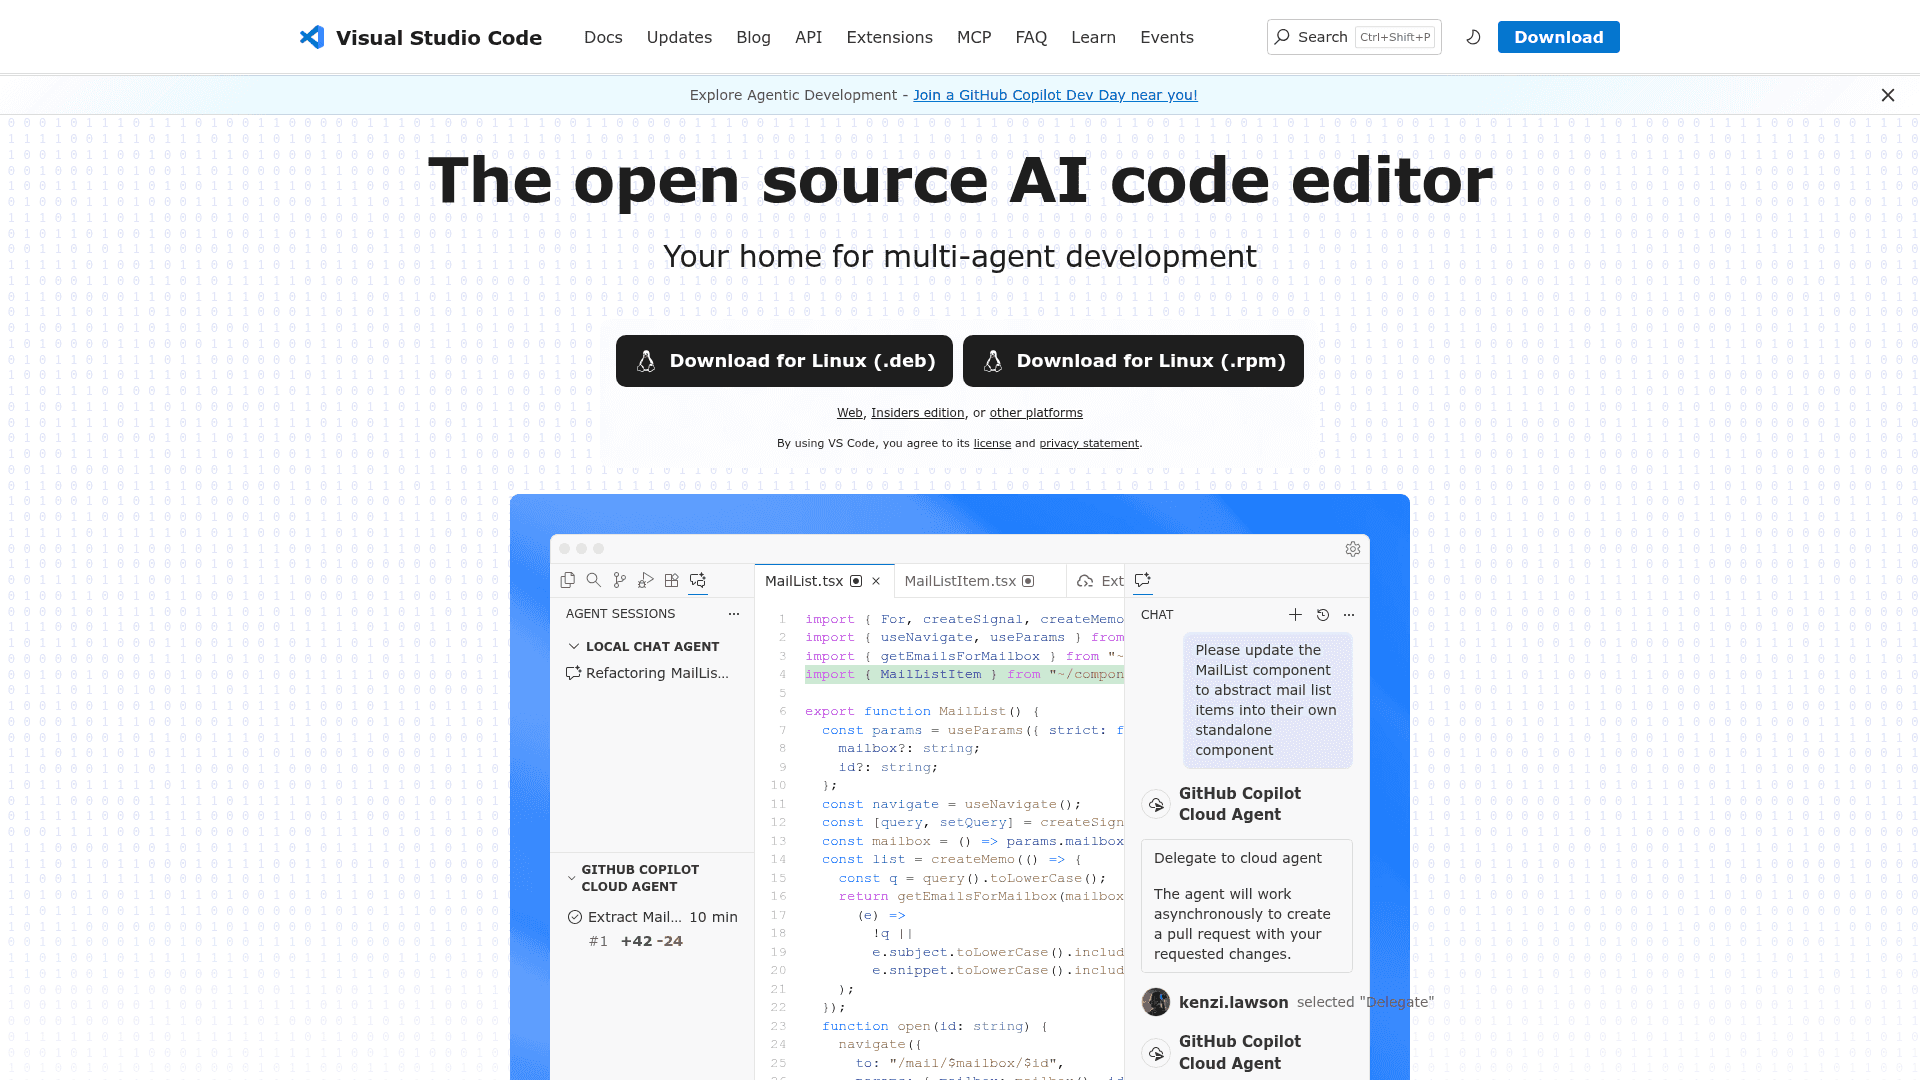Download for Linux (.rpm)
Image resolution: width=1920 pixels, height=1080 pixels.
pyautogui.click(x=1133, y=361)
